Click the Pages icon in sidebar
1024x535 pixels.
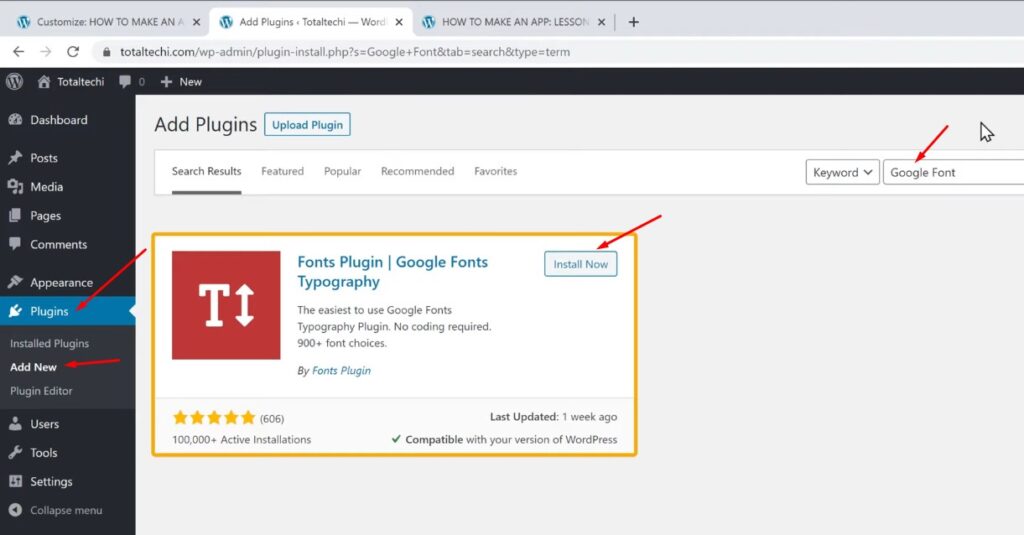pyautogui.click(x=15, y=216)
